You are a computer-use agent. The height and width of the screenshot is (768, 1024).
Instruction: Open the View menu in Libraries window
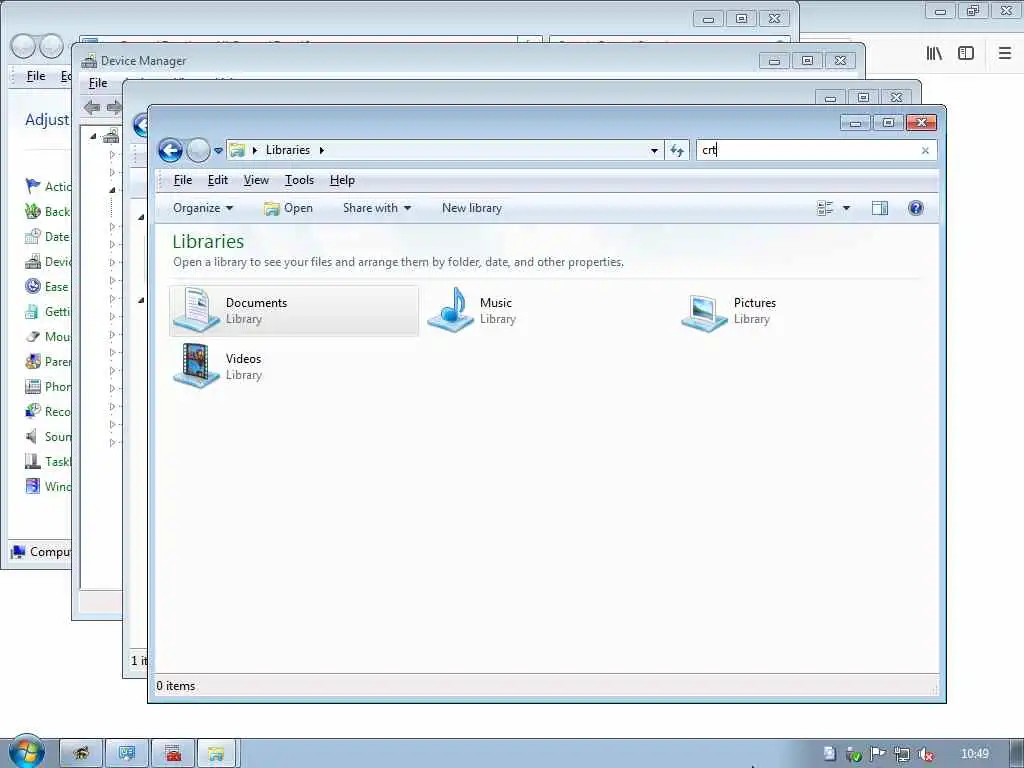click(x=256, y=180)
